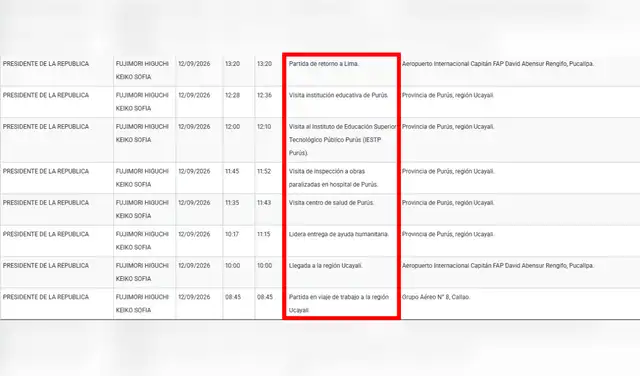Click 'Grupo Aéreo N° 8, Callao.' location
Viewport: 640px width, 376px height.
(436, 297)
